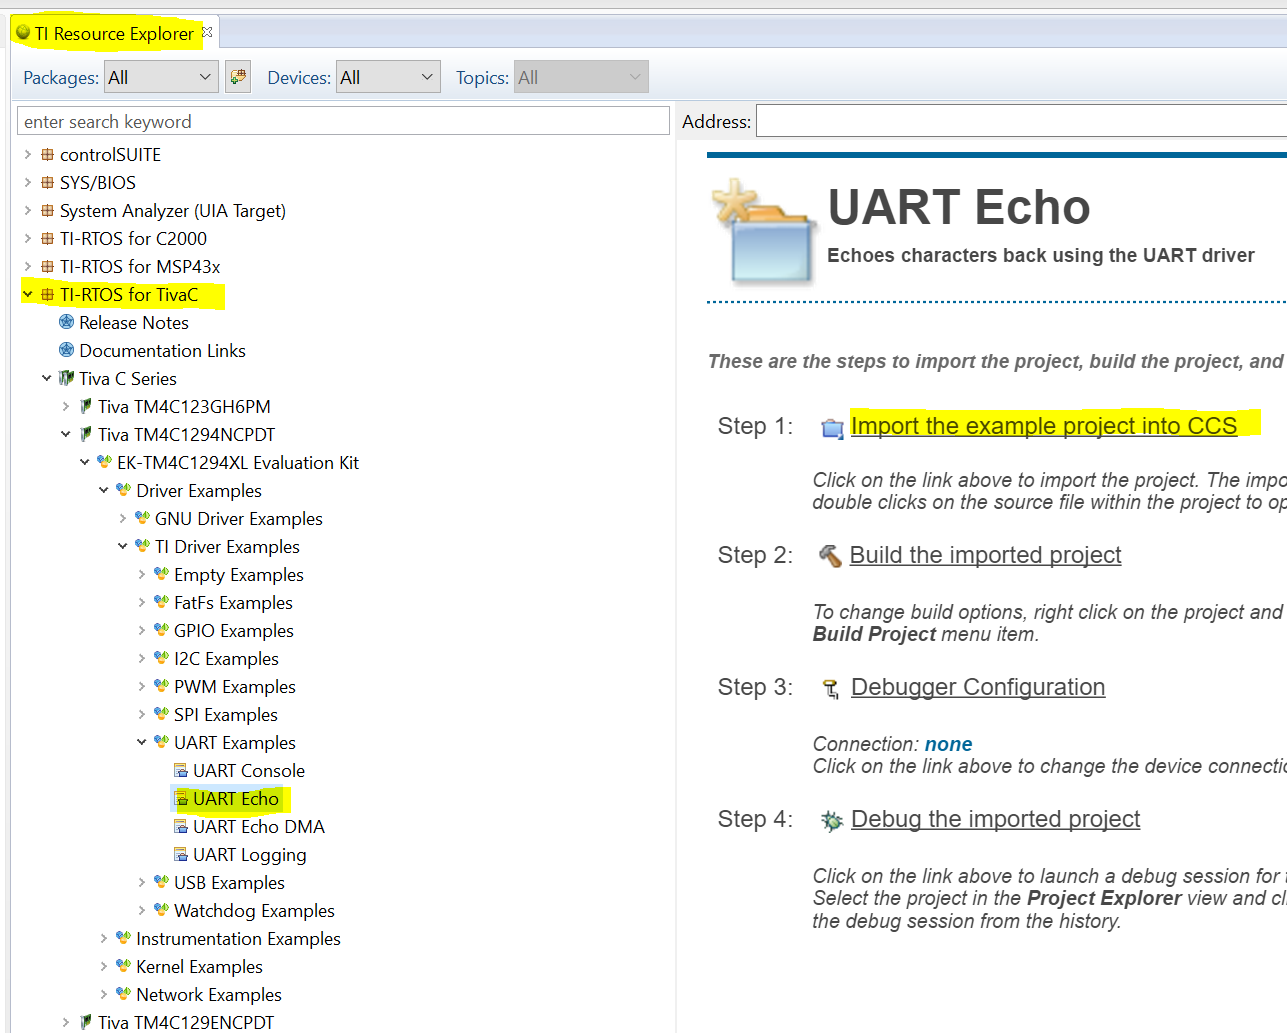The height and width of the screenshot is (1033, 1287).
Task: Click the package refresh icon beside Packages dropdown
Action: pos(238,77)
